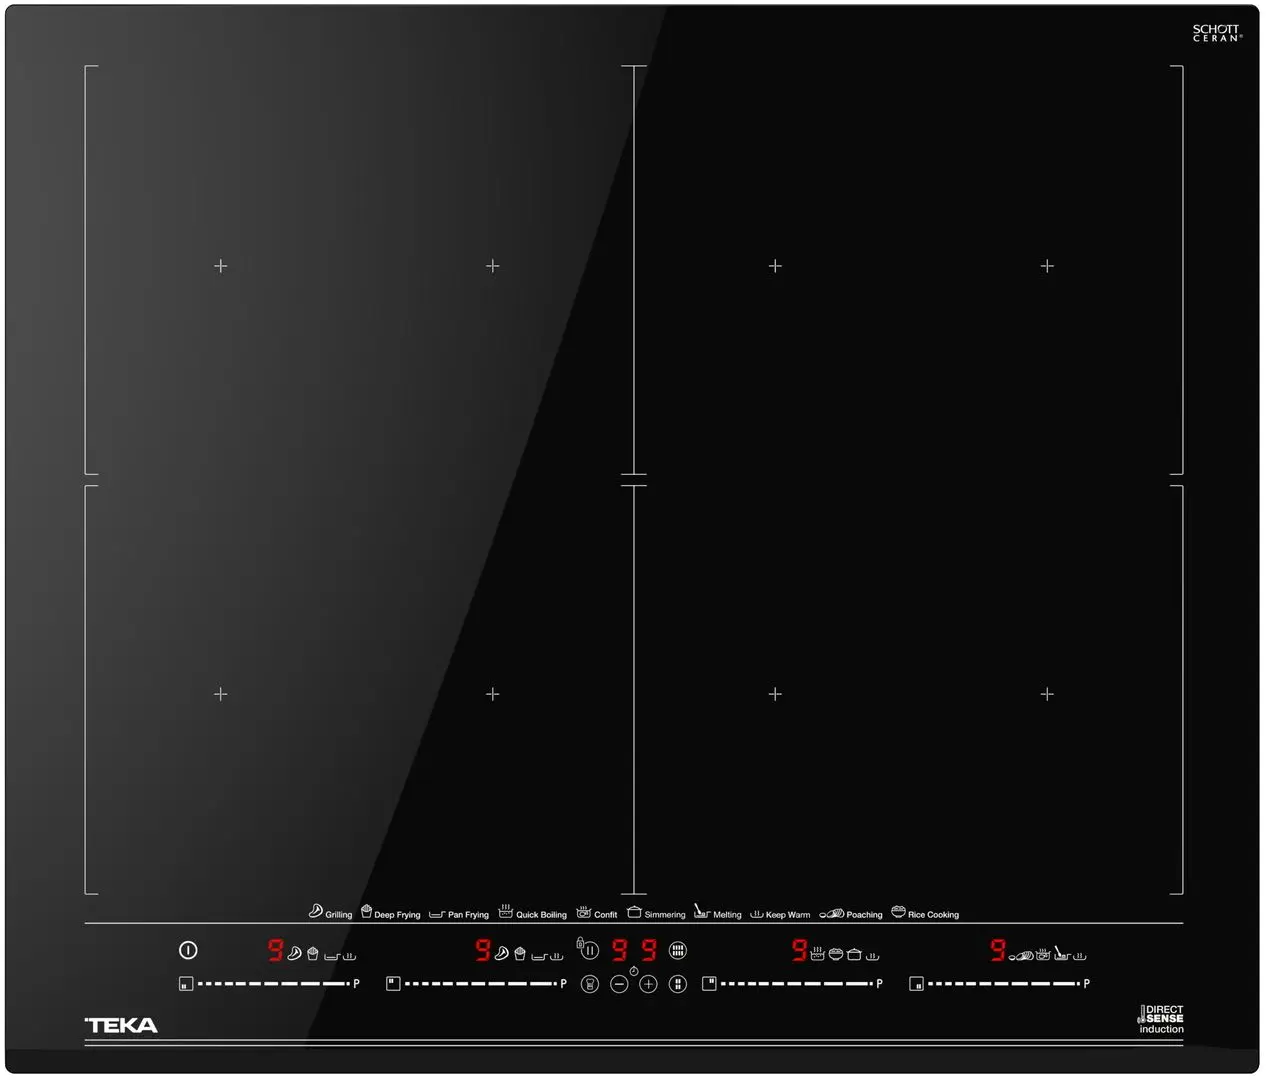1266x1080 pixels.
Task: Tap the Deep Frying icon in the legend
Action: point(366,911)
